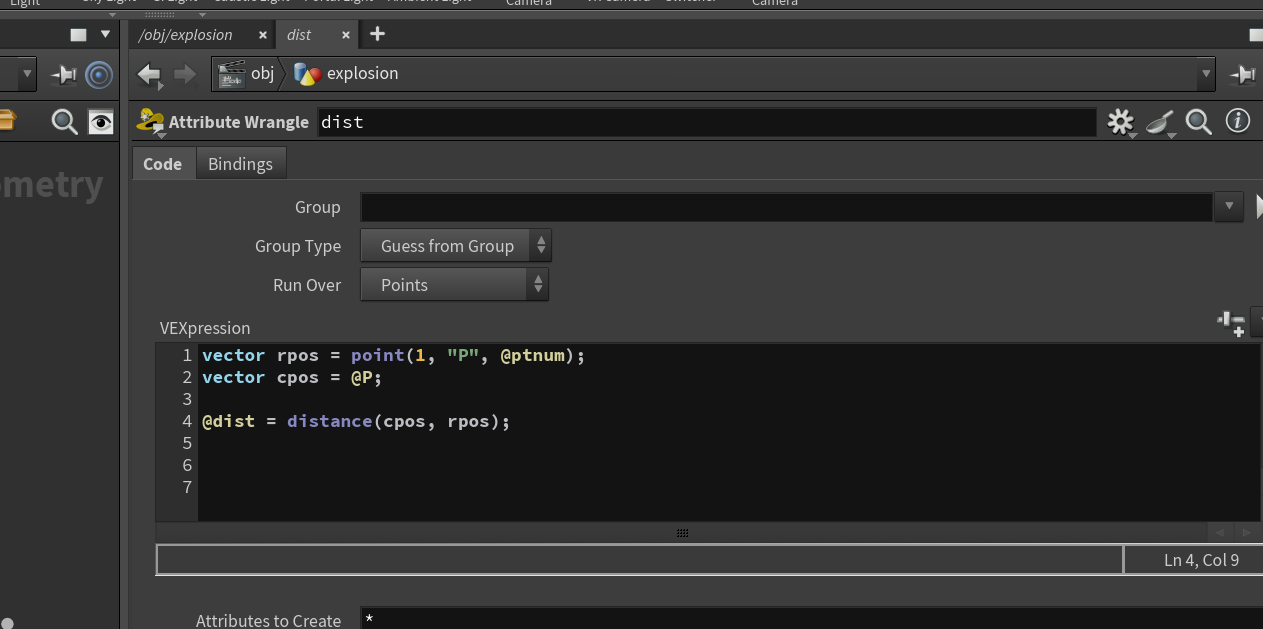Viewport: 1263px width, 629px height.
Task: Expand the network path history dropdown
Action: tap(1205, 74)
